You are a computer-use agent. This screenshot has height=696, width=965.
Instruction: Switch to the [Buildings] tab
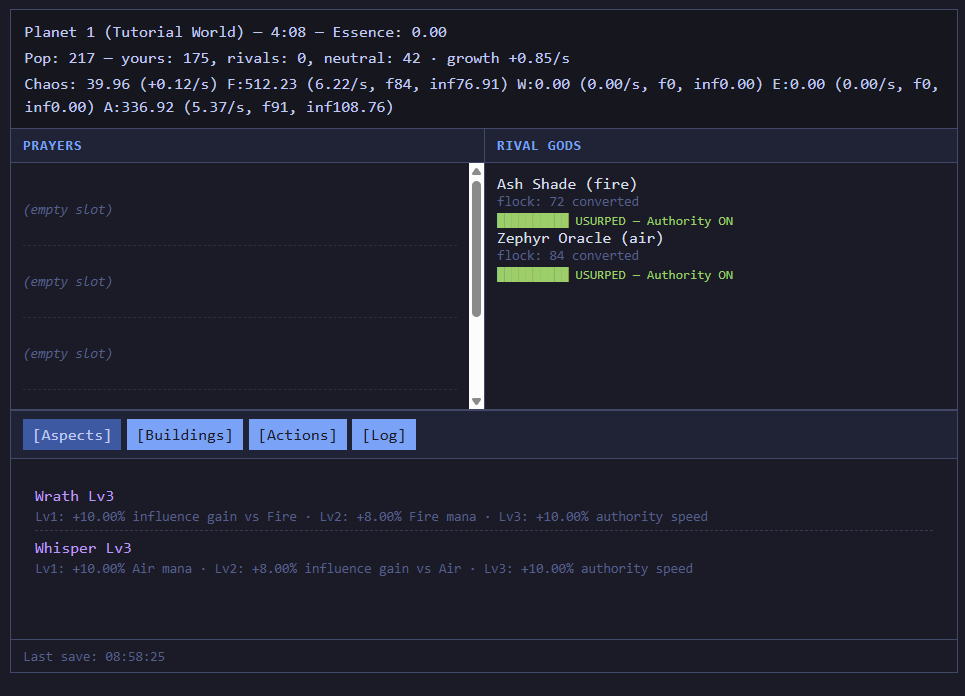click(185, 434)
